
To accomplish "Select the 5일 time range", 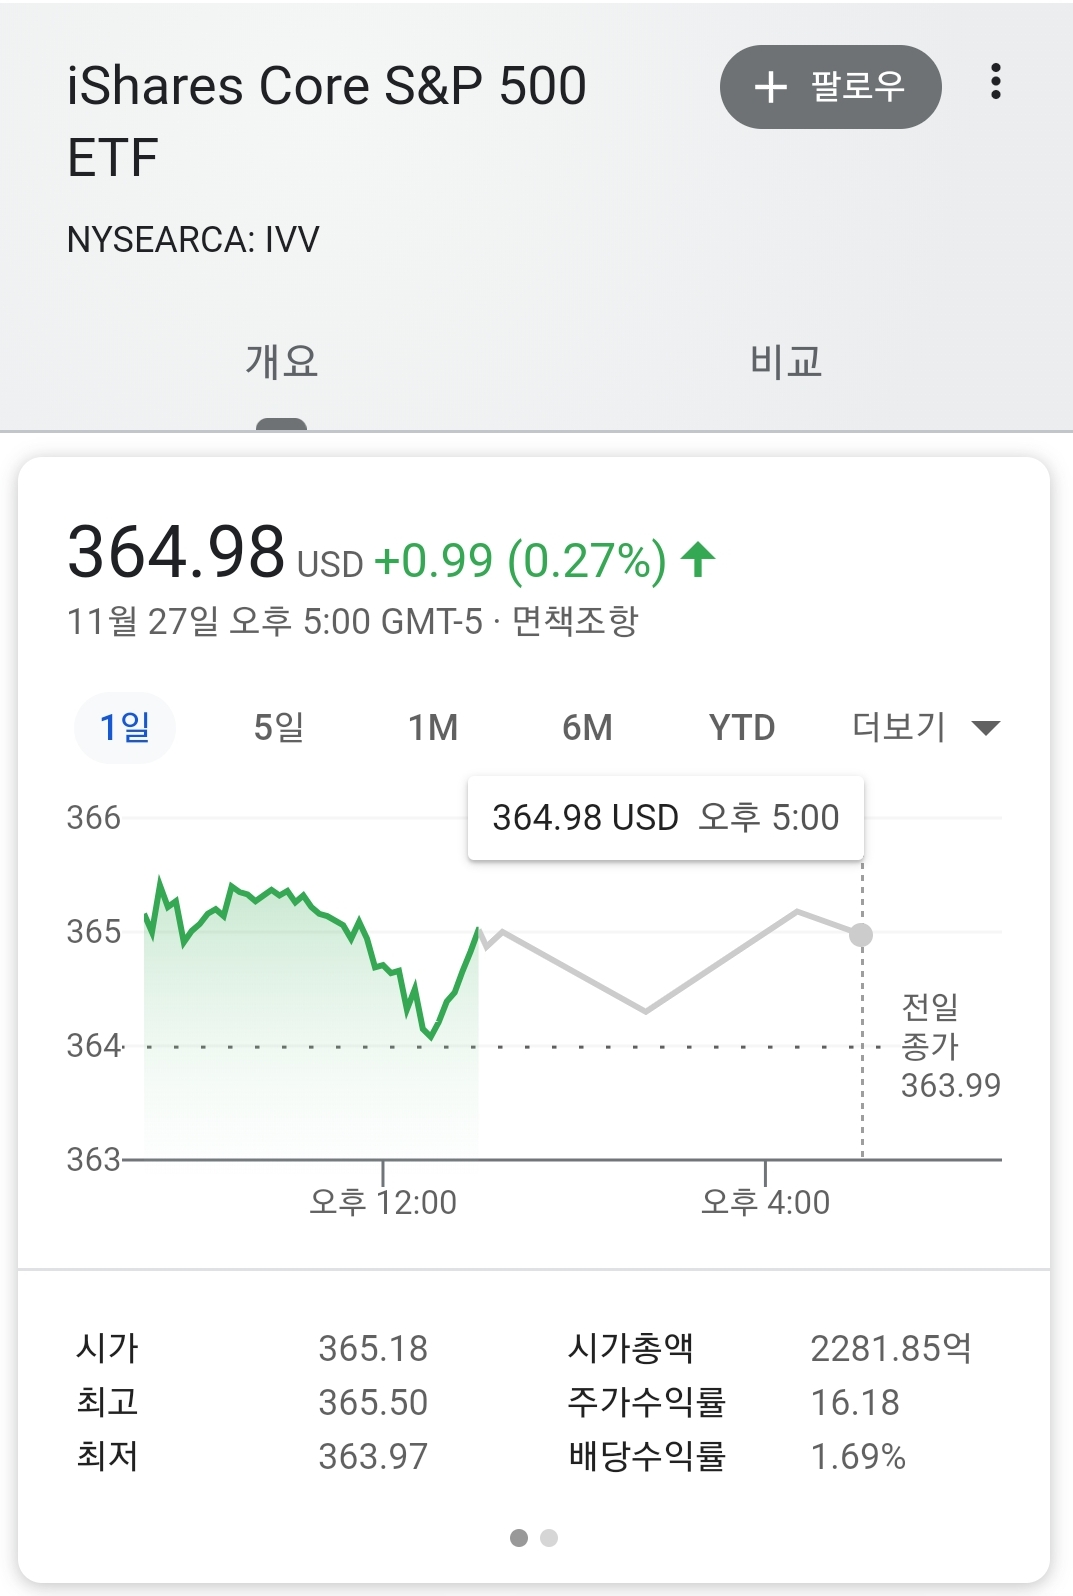I will (279, 727).
